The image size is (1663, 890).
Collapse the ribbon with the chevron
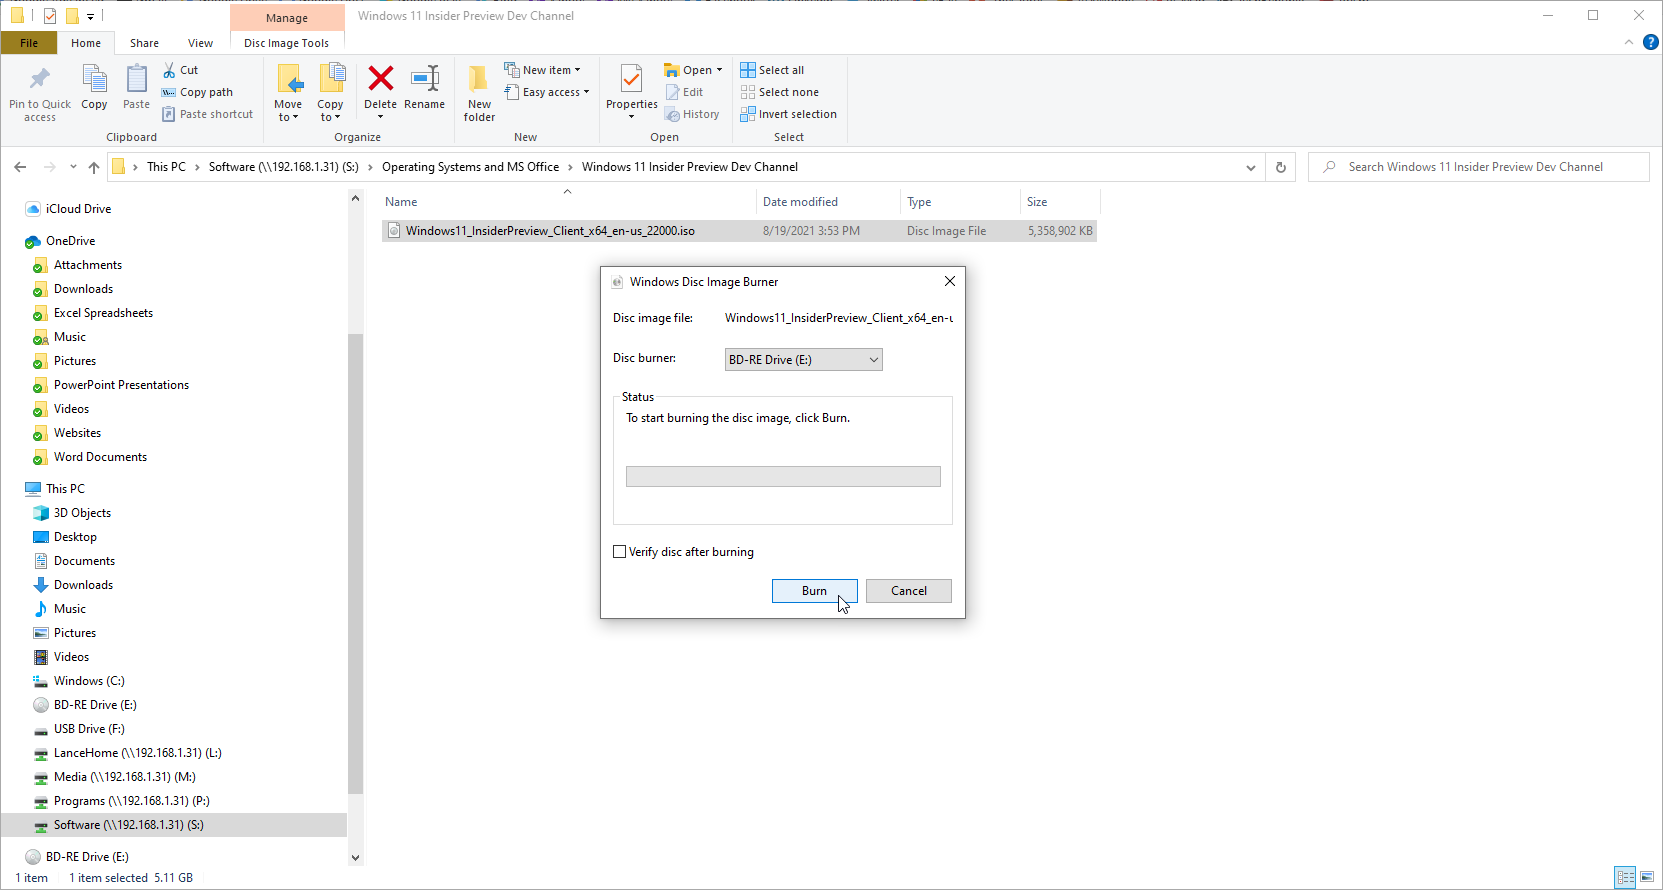click(x=1629, y=42)
